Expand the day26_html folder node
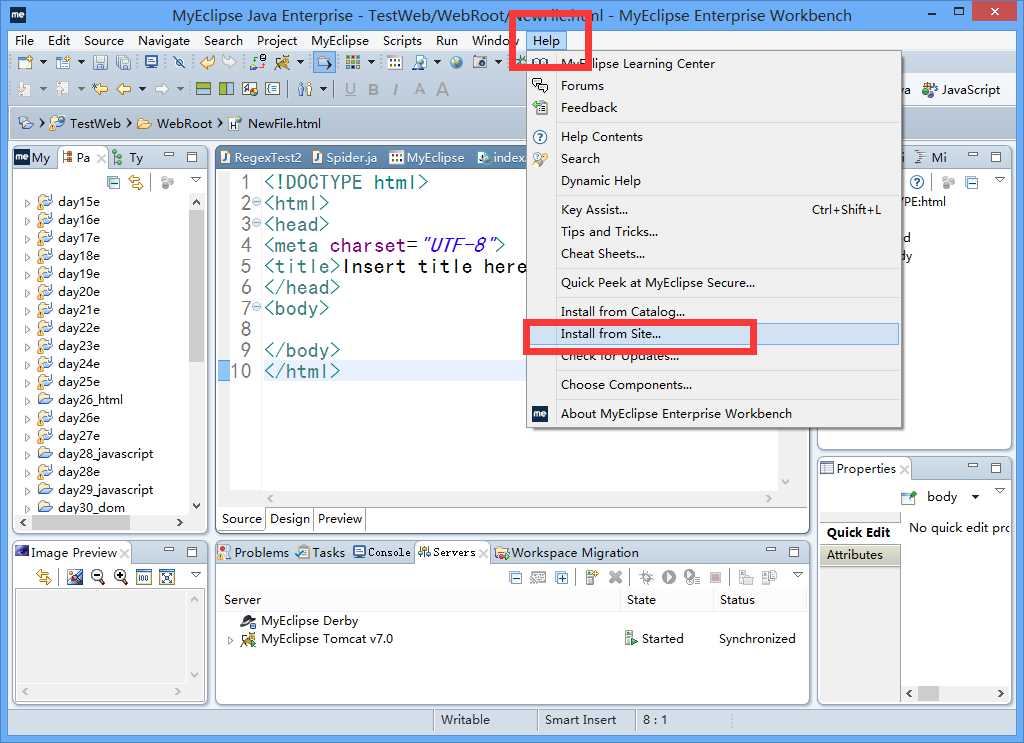 (x=27, y=401)
